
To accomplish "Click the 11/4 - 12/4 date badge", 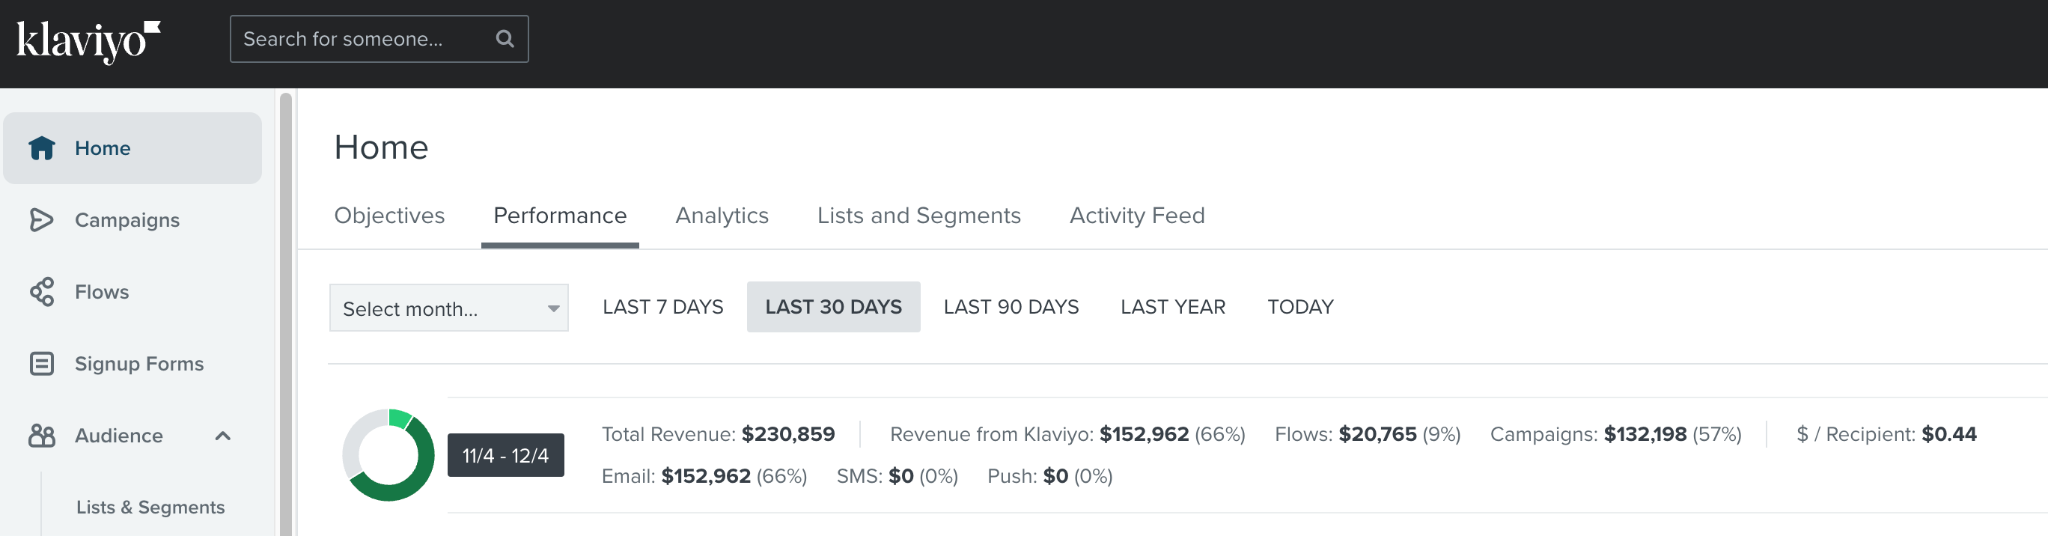I will coord(506,455).
